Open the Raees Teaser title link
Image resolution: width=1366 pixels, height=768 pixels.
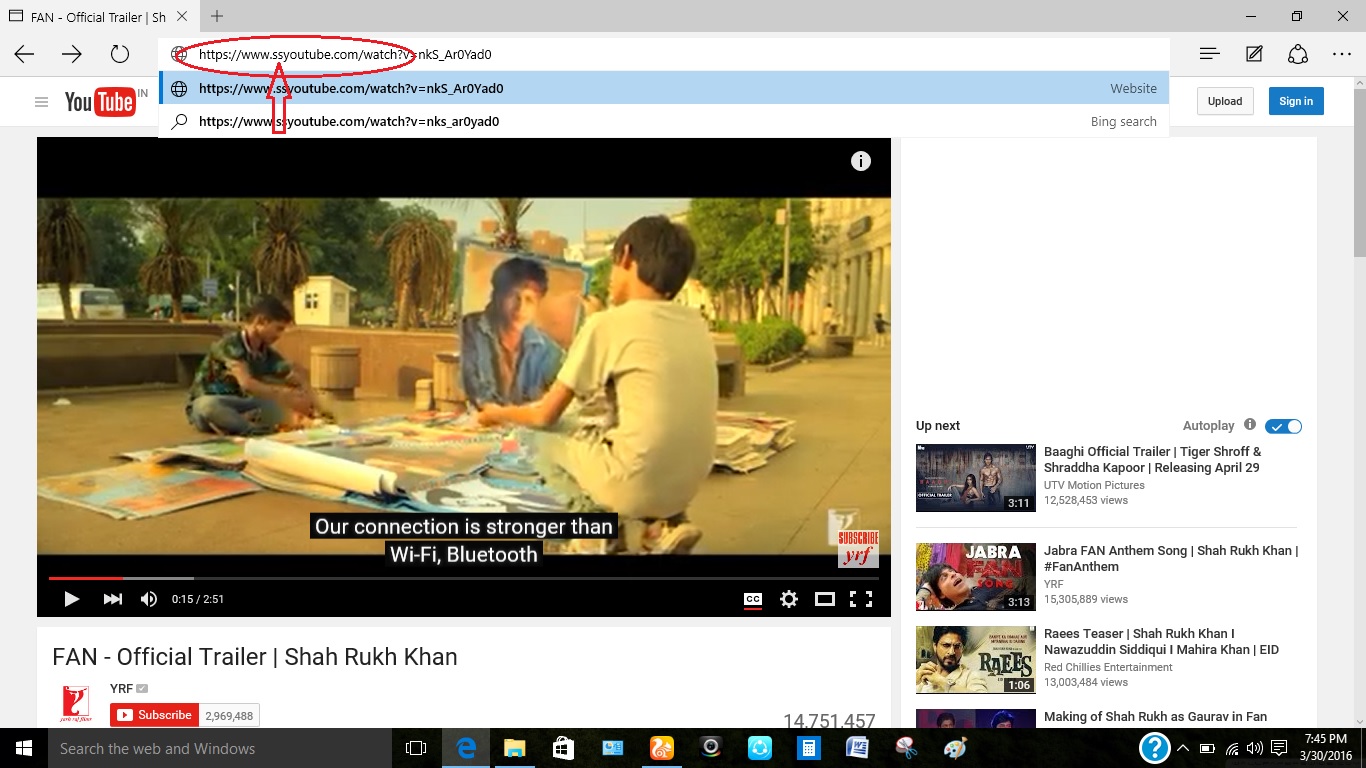[x=1161, y=641]
